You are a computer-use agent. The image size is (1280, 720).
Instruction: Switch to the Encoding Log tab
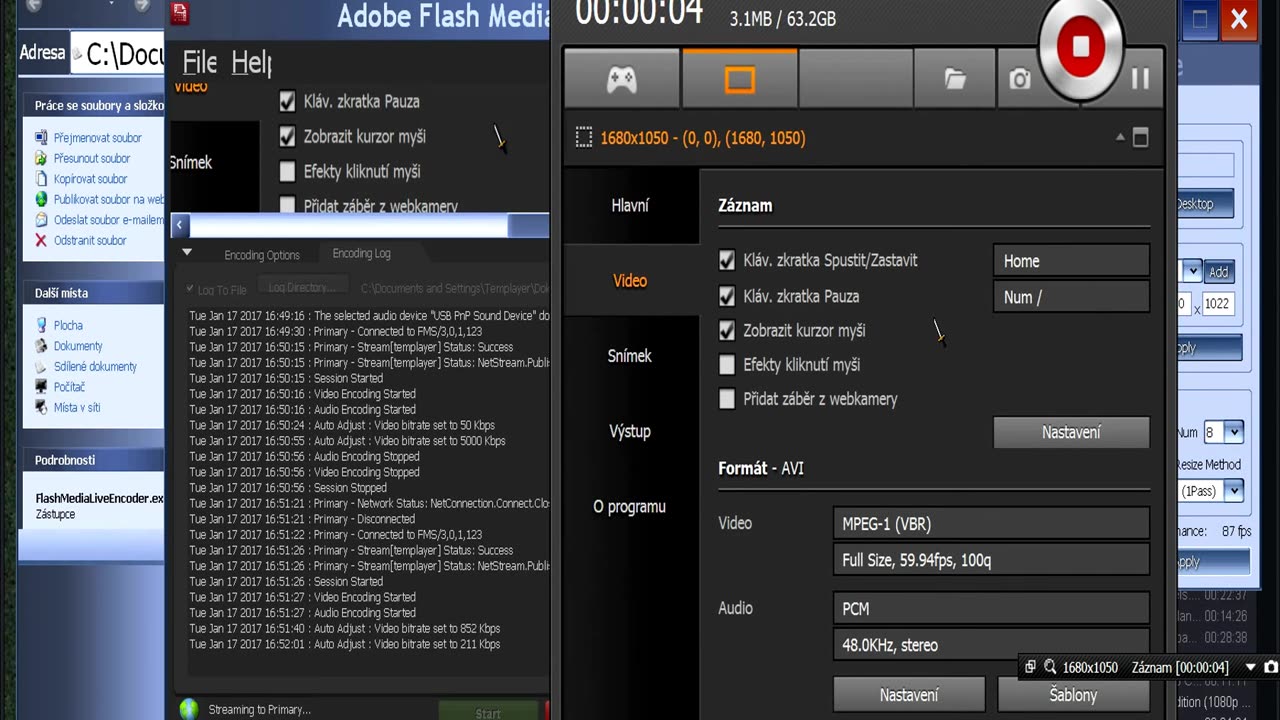[361, 254]
